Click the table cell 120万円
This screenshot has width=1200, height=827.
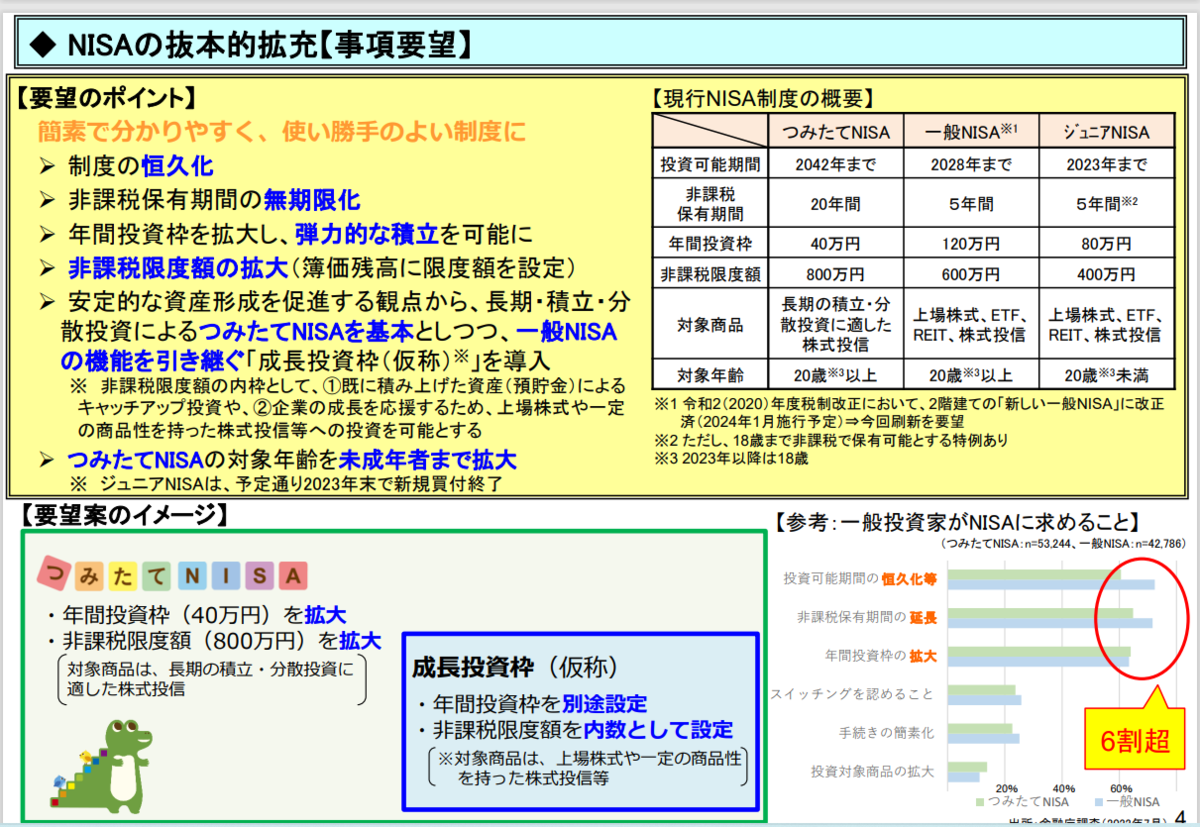click(x=970, y=241)
